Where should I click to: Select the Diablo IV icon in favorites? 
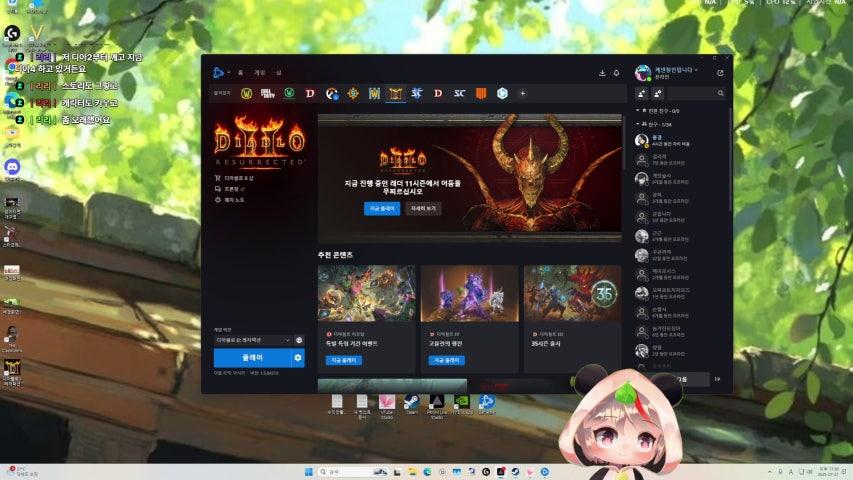click(310, 94)
